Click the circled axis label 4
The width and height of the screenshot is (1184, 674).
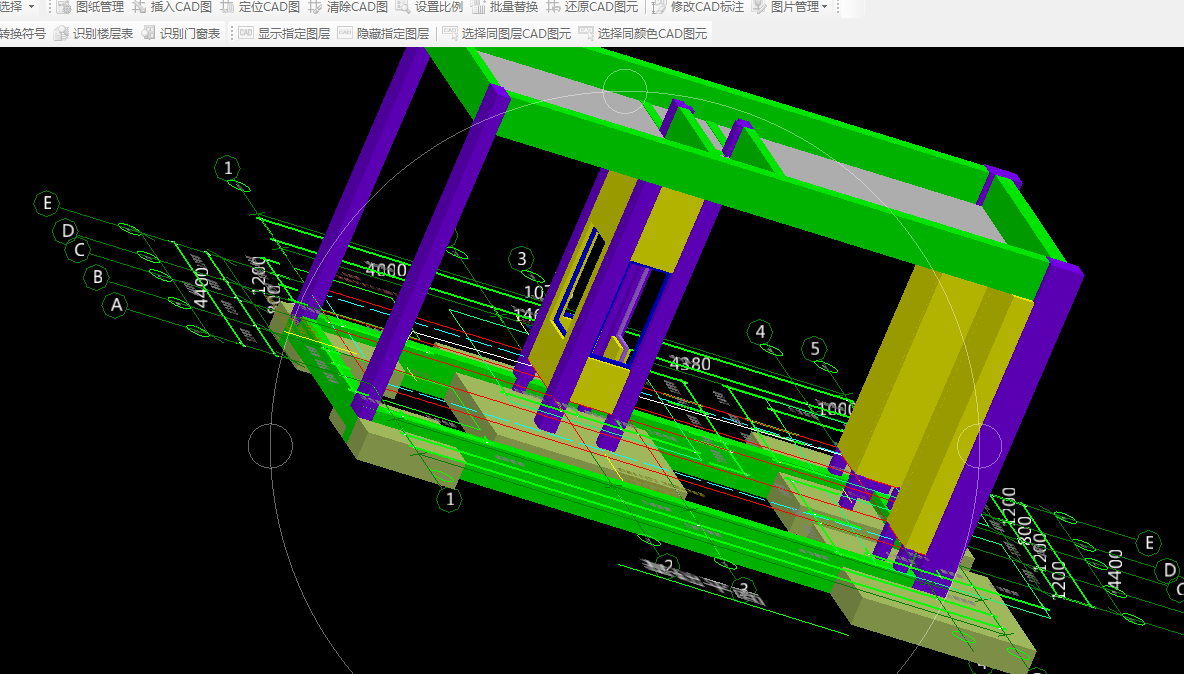760,331
